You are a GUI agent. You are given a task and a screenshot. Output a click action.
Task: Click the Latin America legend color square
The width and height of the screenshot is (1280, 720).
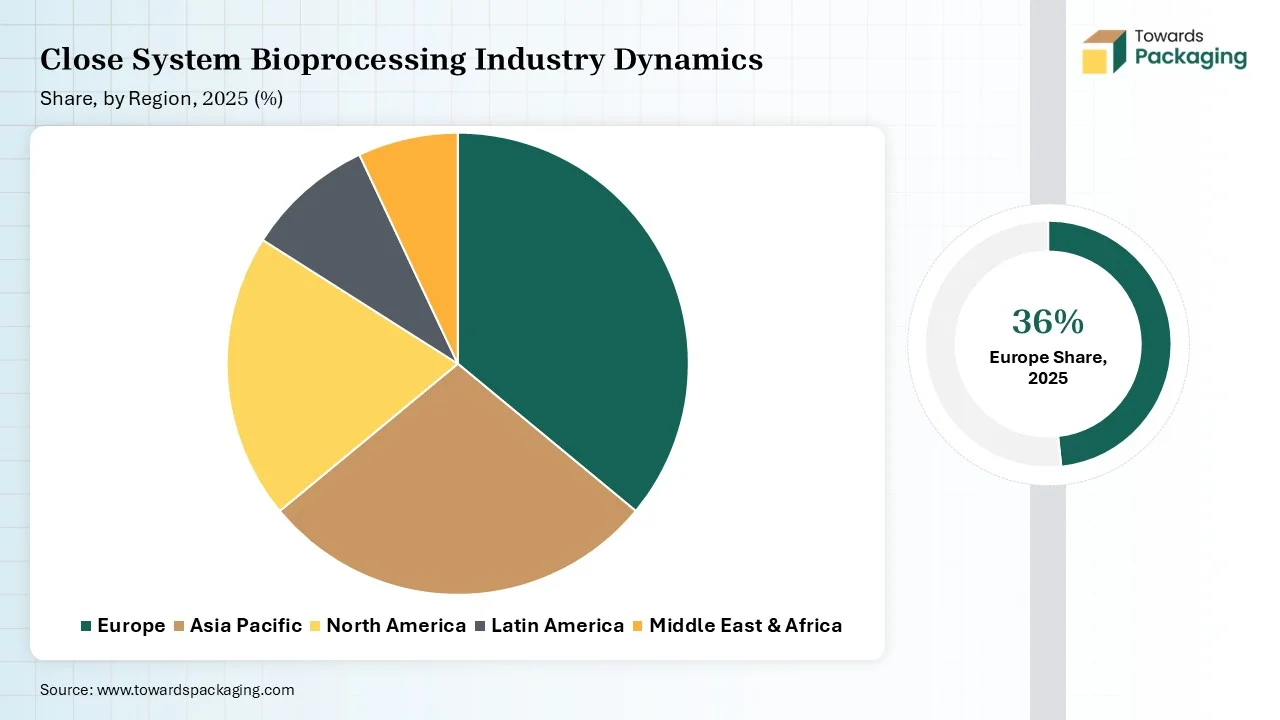click(480, 626)
